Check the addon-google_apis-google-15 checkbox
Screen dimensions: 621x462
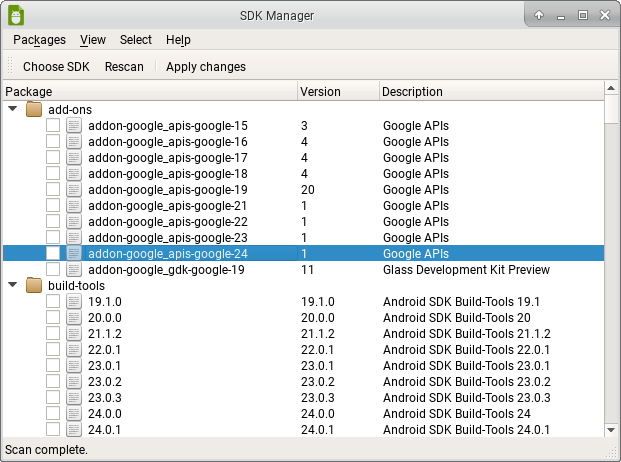(x=53, y=125)
